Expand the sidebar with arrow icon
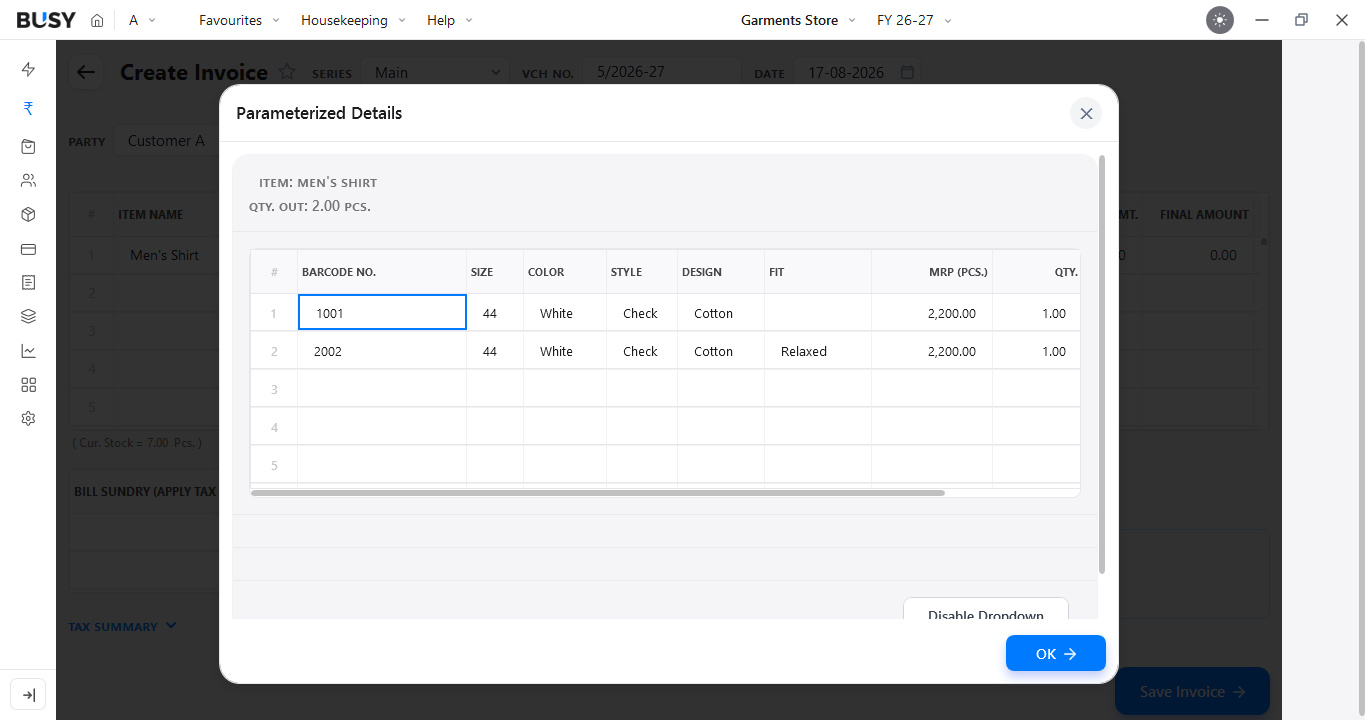This screenshot has height=720, width=1365. pos(28,695)
